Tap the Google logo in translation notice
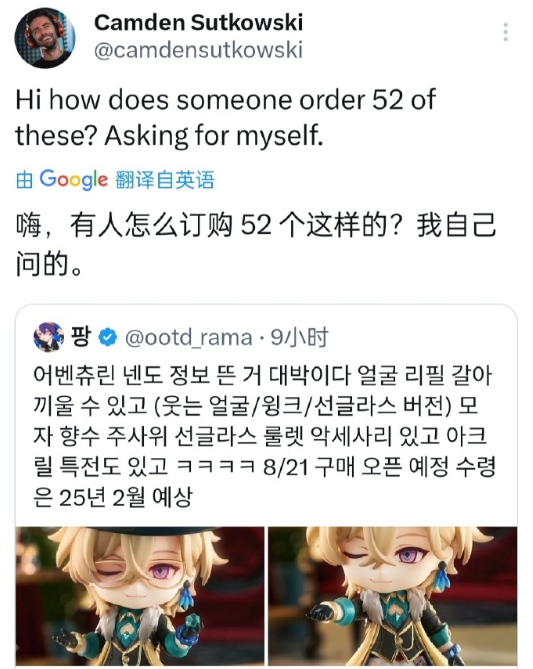Image resolution: width=533 pixels, height=669 pixels. (x=74, y=180)
